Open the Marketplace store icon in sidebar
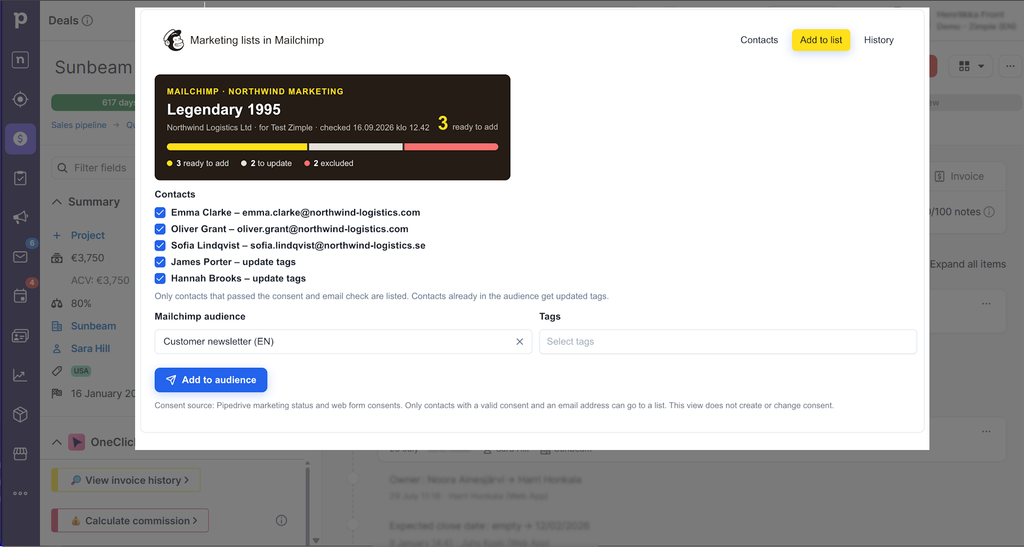The height and width of the screenshot is (547, 1024). click(20, 454)
